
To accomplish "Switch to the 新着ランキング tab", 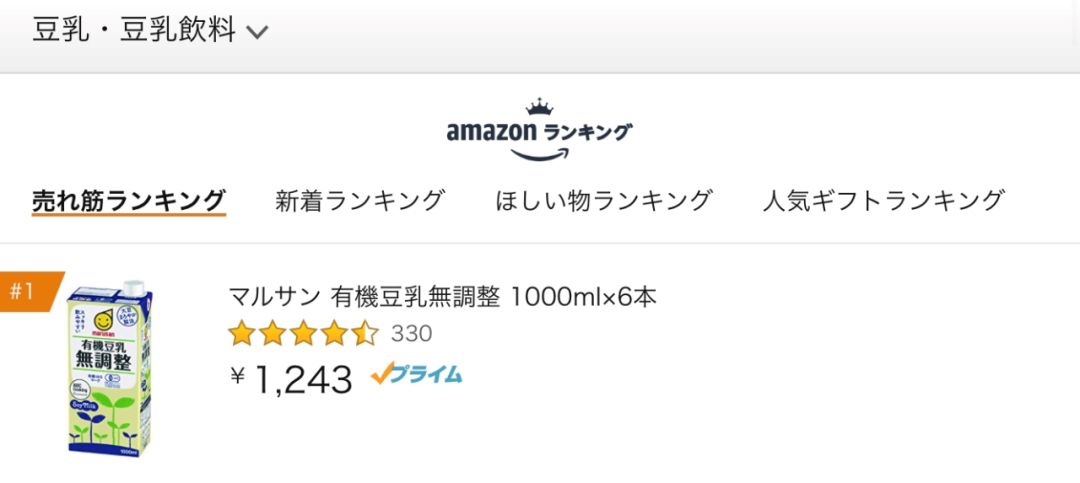I will [x=360, y=200].
